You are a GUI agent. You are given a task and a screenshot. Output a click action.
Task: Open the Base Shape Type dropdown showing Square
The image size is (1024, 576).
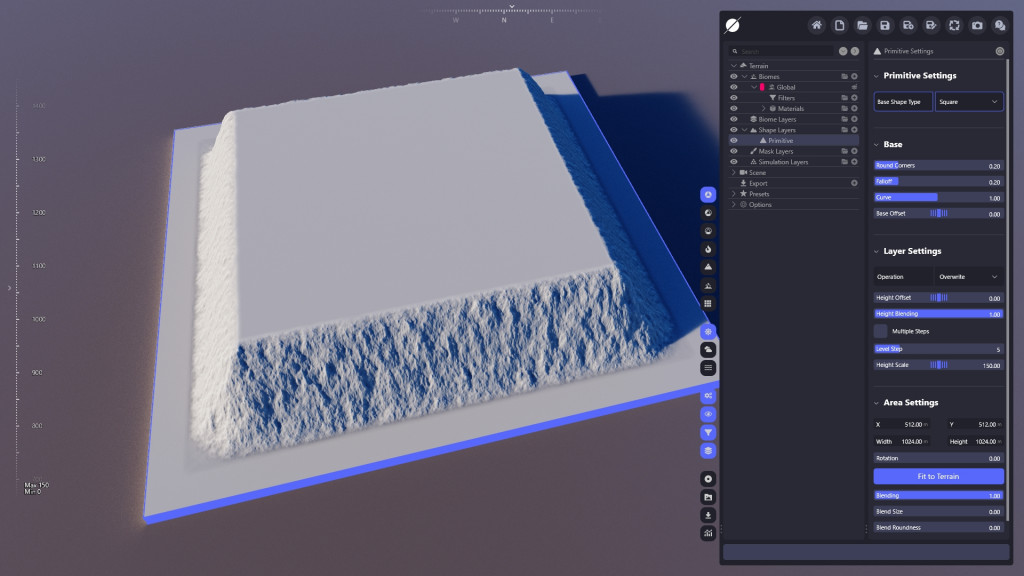pos(968,102)
